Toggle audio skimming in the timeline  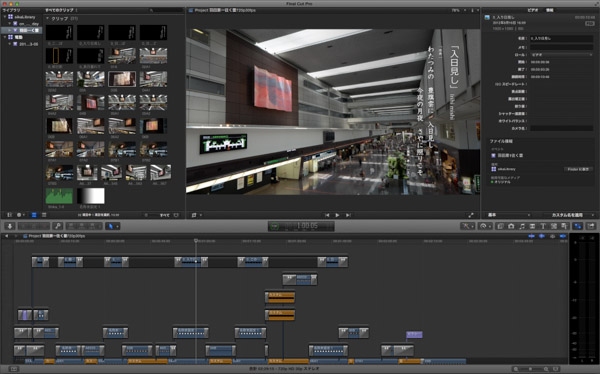tap(542, 236)
